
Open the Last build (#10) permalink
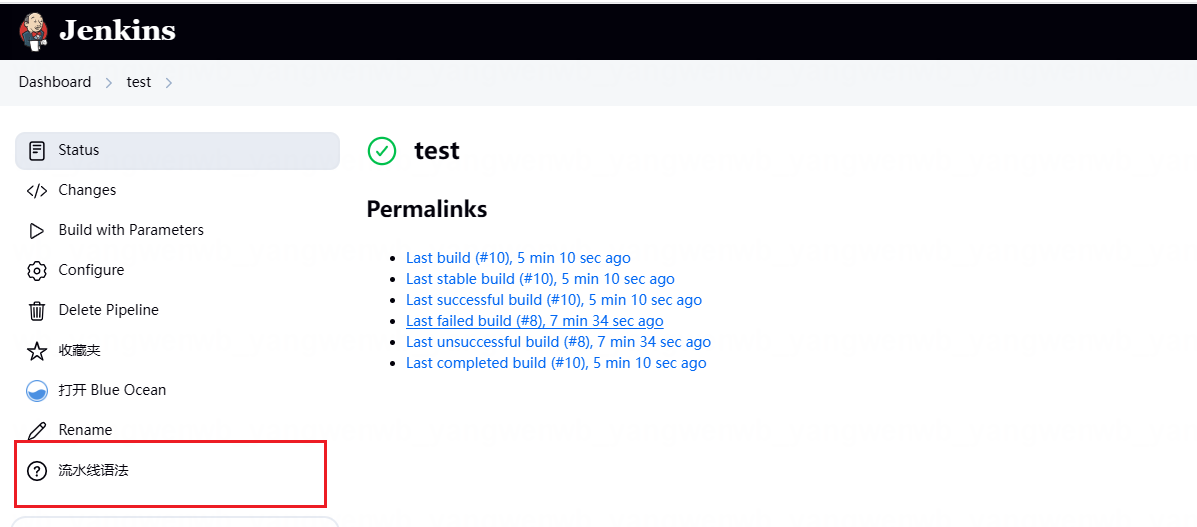pyautogui.click(x=518, y=258)
